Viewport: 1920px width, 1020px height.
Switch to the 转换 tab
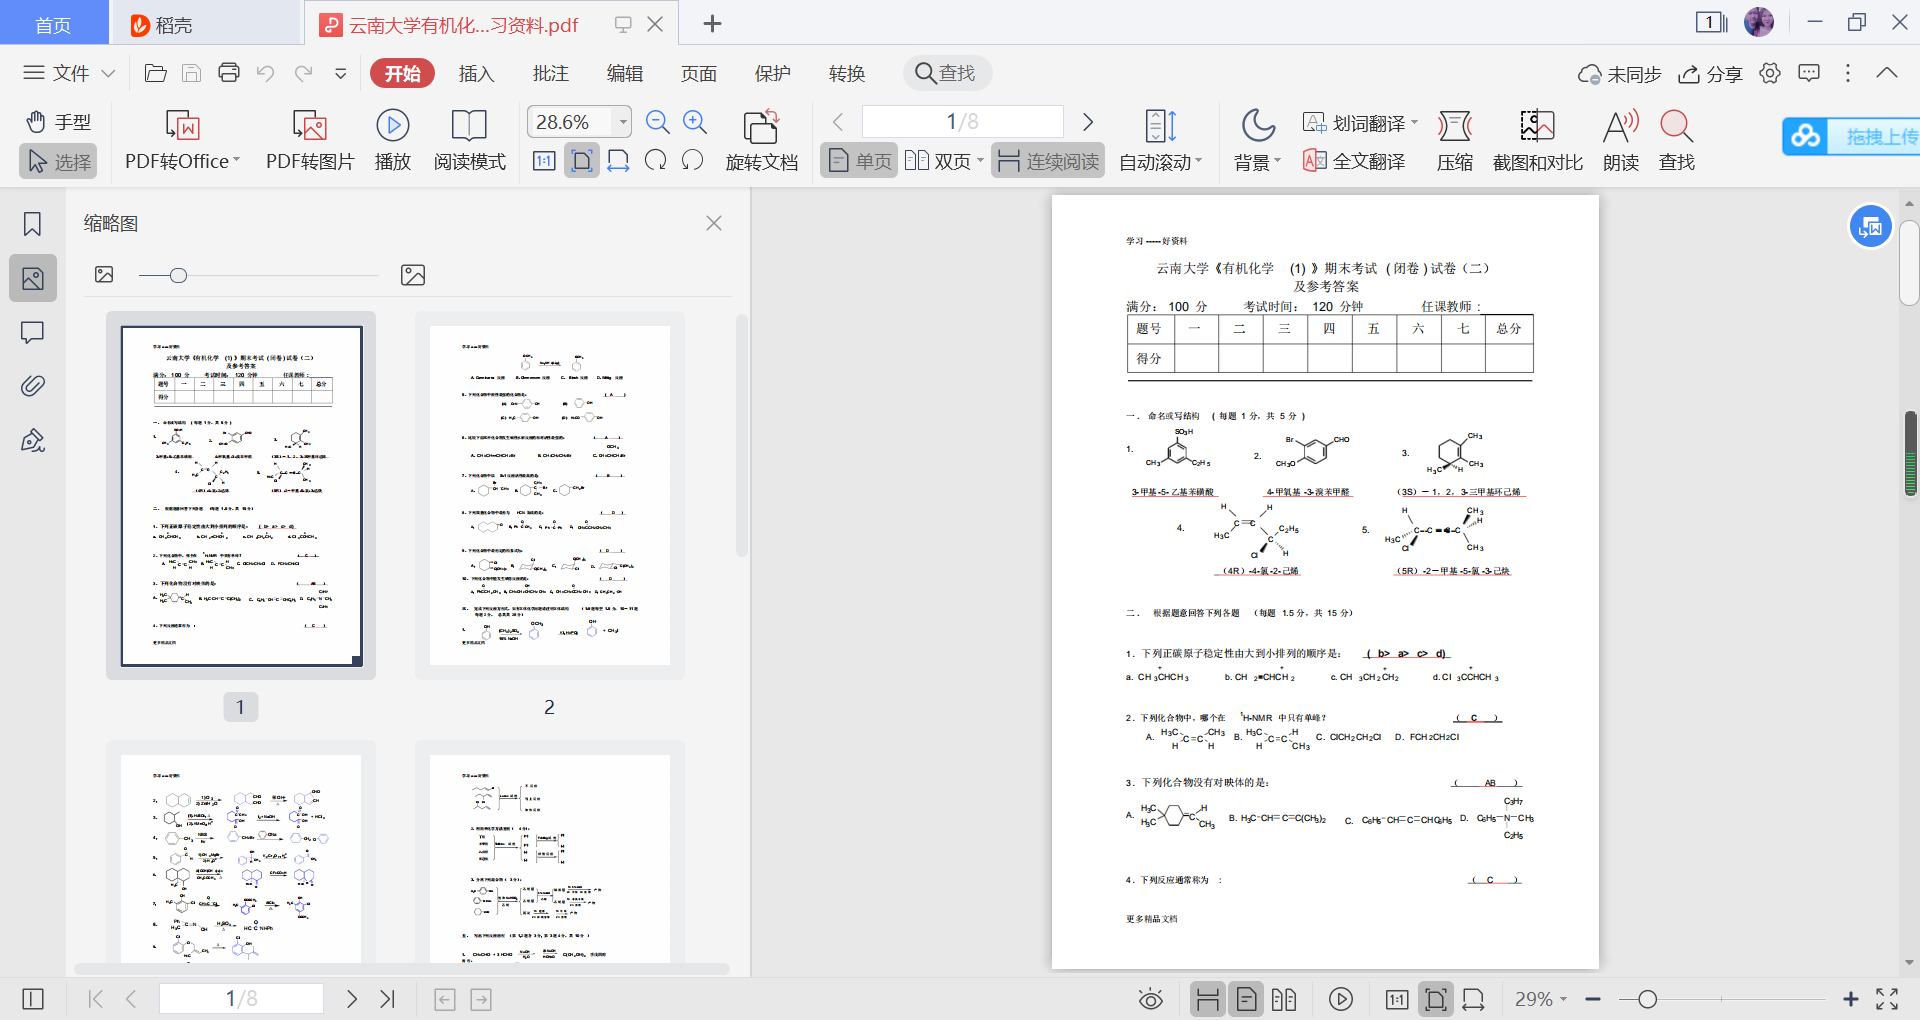(x=846, y=73)
